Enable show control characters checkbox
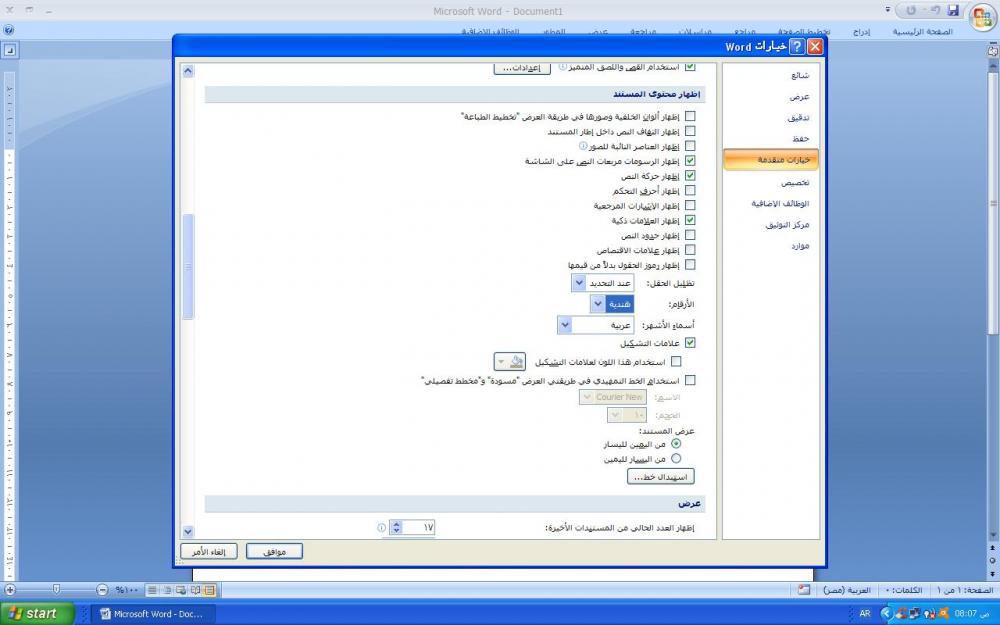This screenshot has width=1000, height=625. pos(690,191)
